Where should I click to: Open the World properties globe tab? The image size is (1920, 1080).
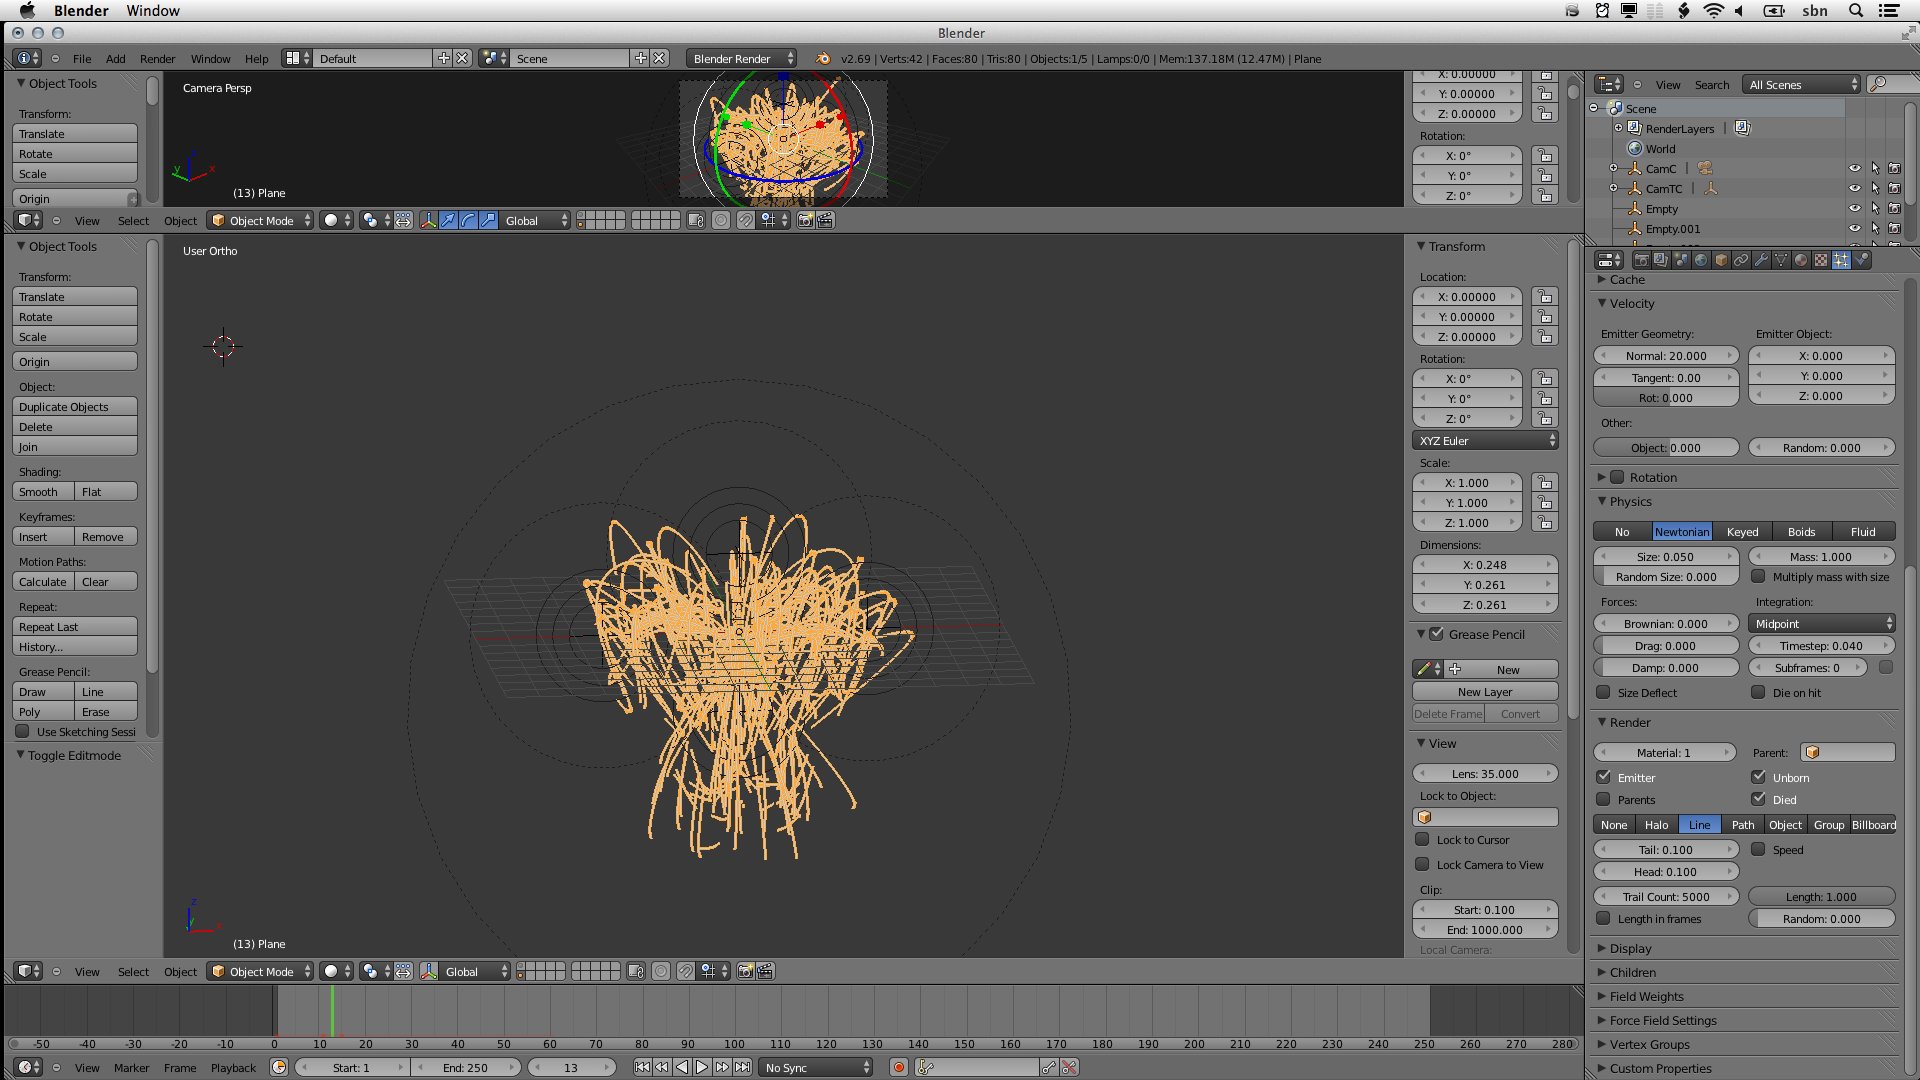coord(1701,260)
